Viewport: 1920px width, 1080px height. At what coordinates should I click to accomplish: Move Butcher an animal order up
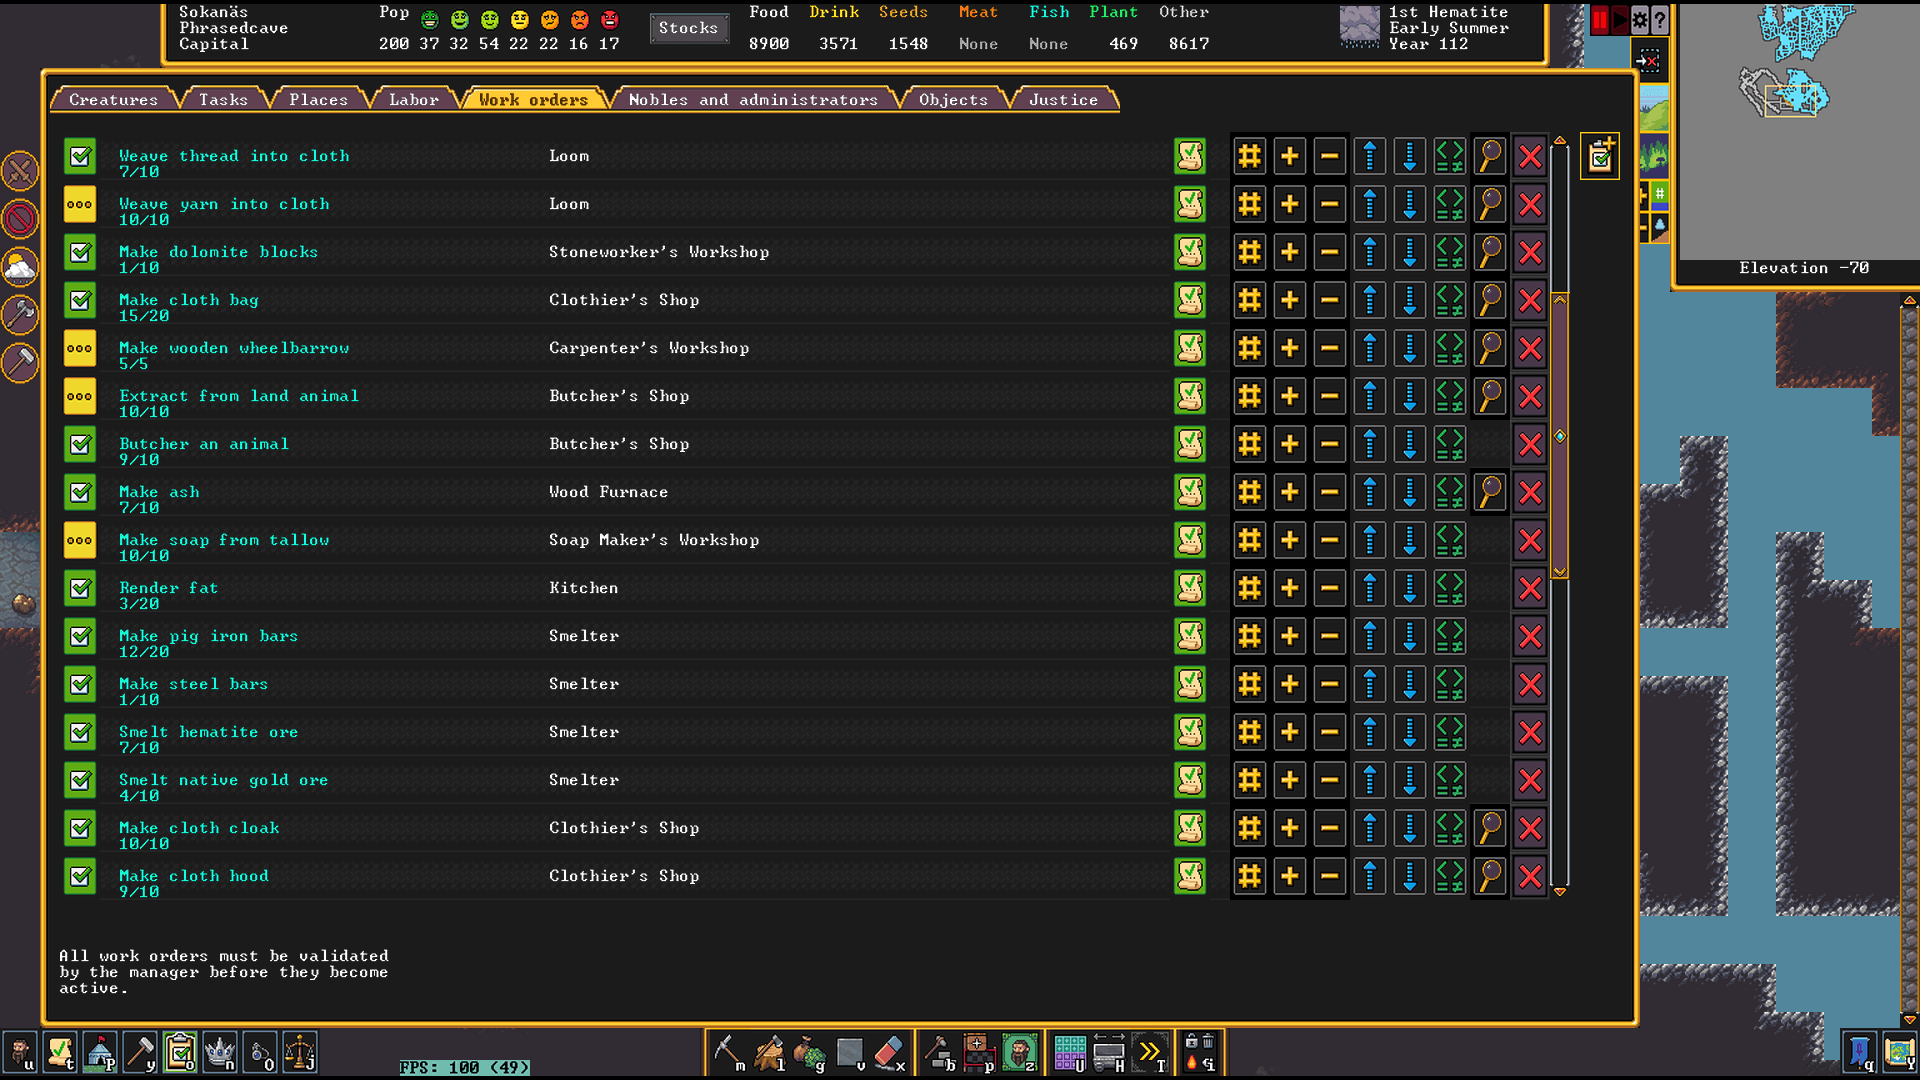[1369, 444]
